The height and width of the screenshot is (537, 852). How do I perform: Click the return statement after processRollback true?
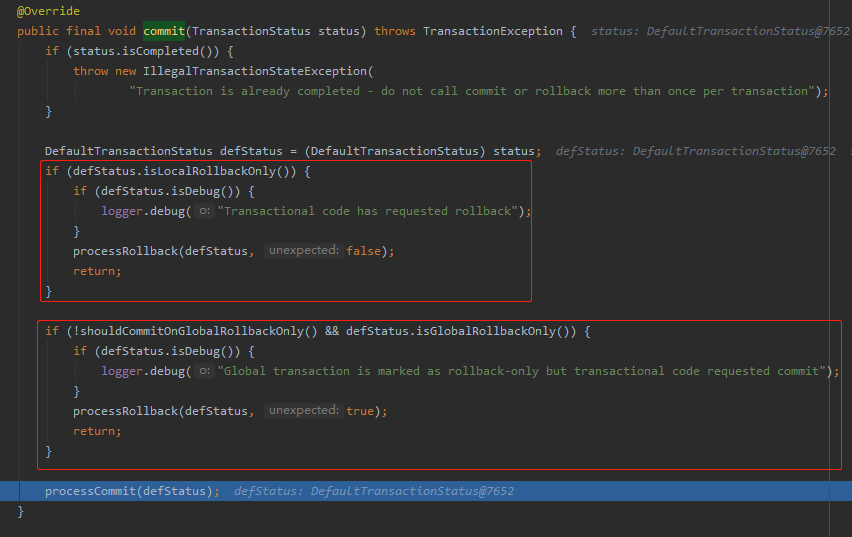click(97, 431)
